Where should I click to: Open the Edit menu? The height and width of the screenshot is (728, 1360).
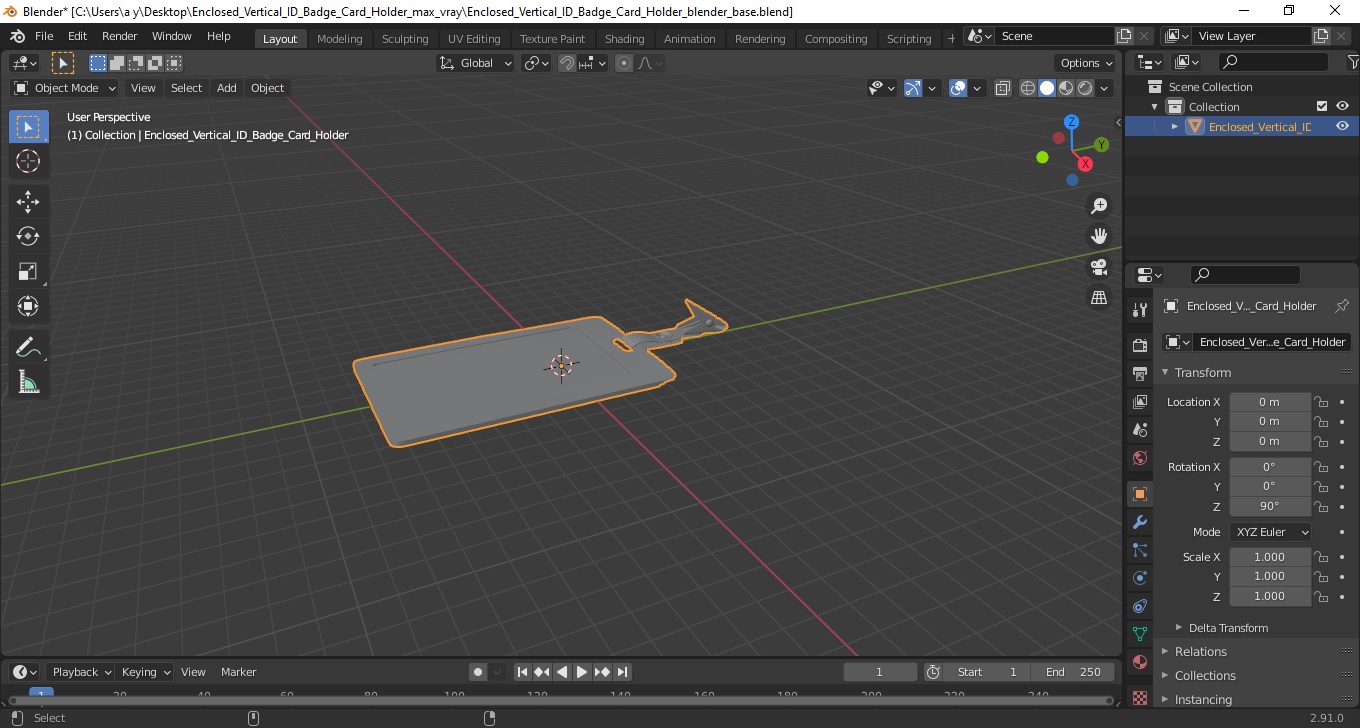77,36
